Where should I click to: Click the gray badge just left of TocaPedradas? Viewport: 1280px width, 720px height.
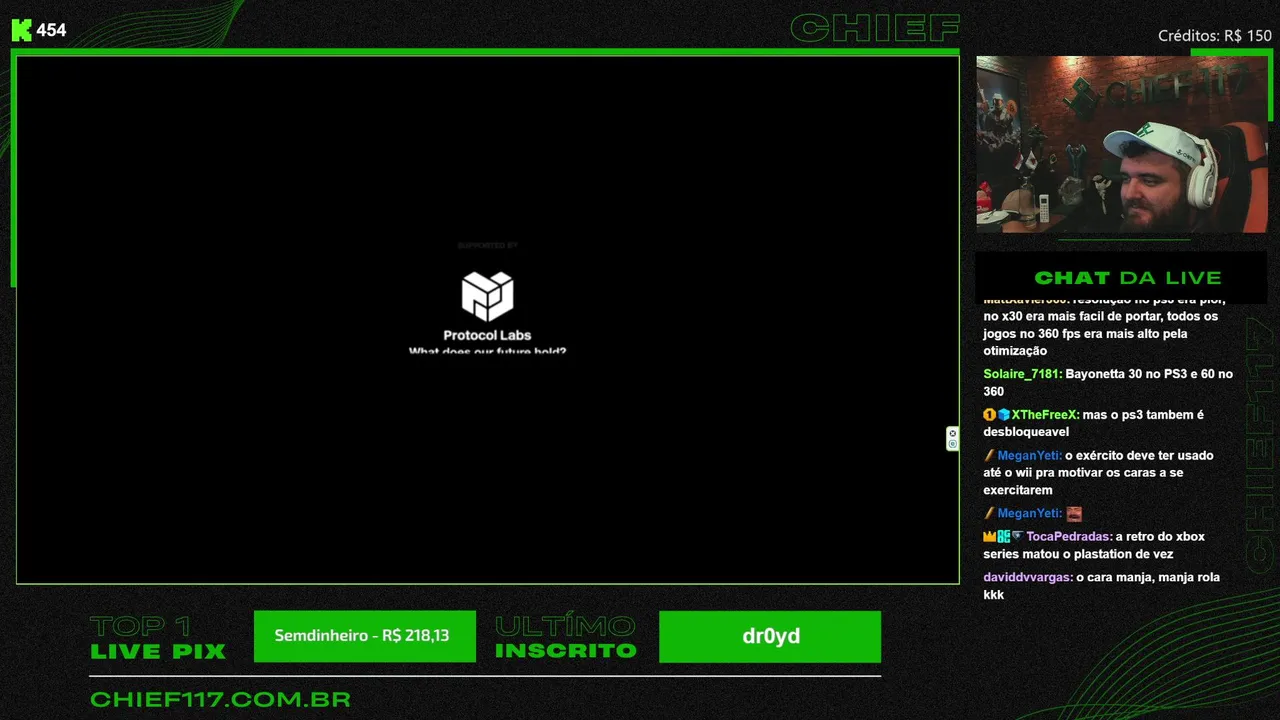[1017, 536]
